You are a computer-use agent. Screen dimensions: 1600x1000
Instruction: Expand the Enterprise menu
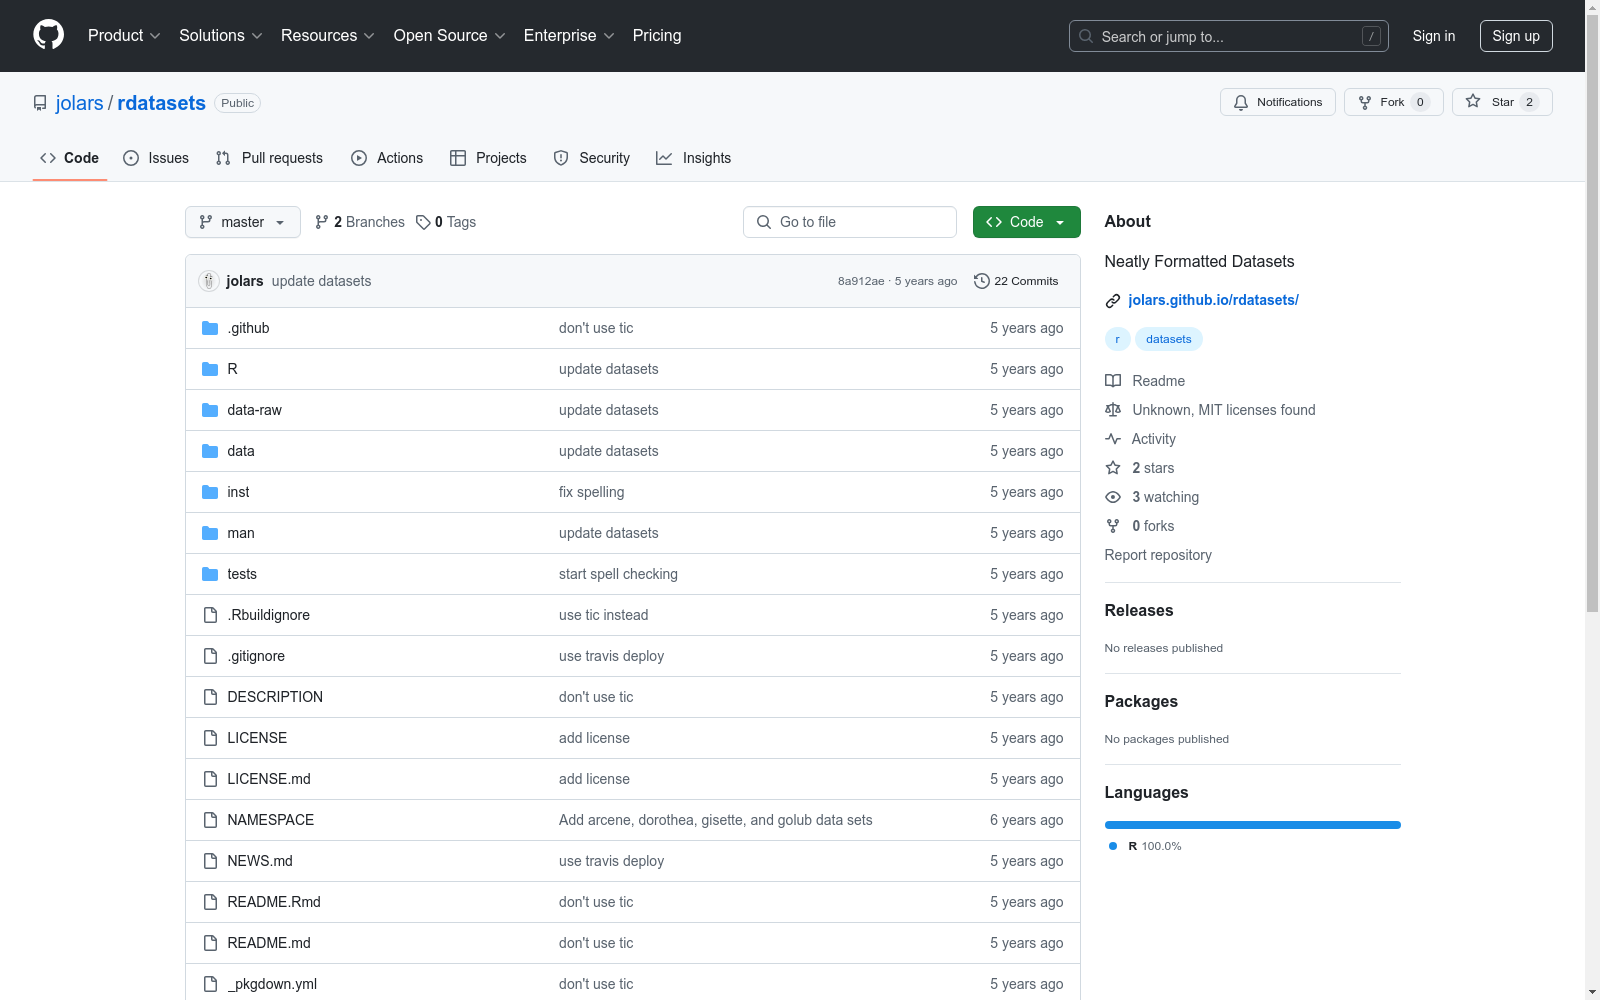point(569,36)
